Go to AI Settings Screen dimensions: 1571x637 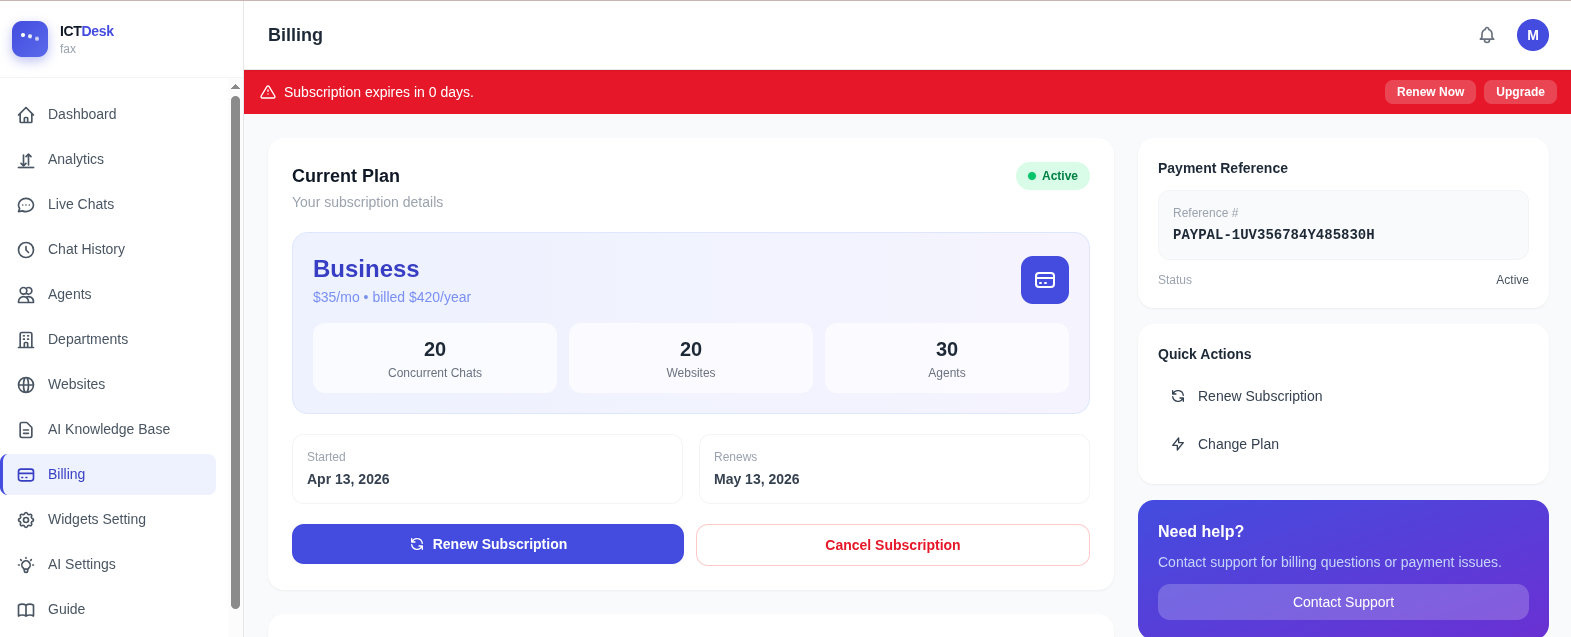point(108,564)
